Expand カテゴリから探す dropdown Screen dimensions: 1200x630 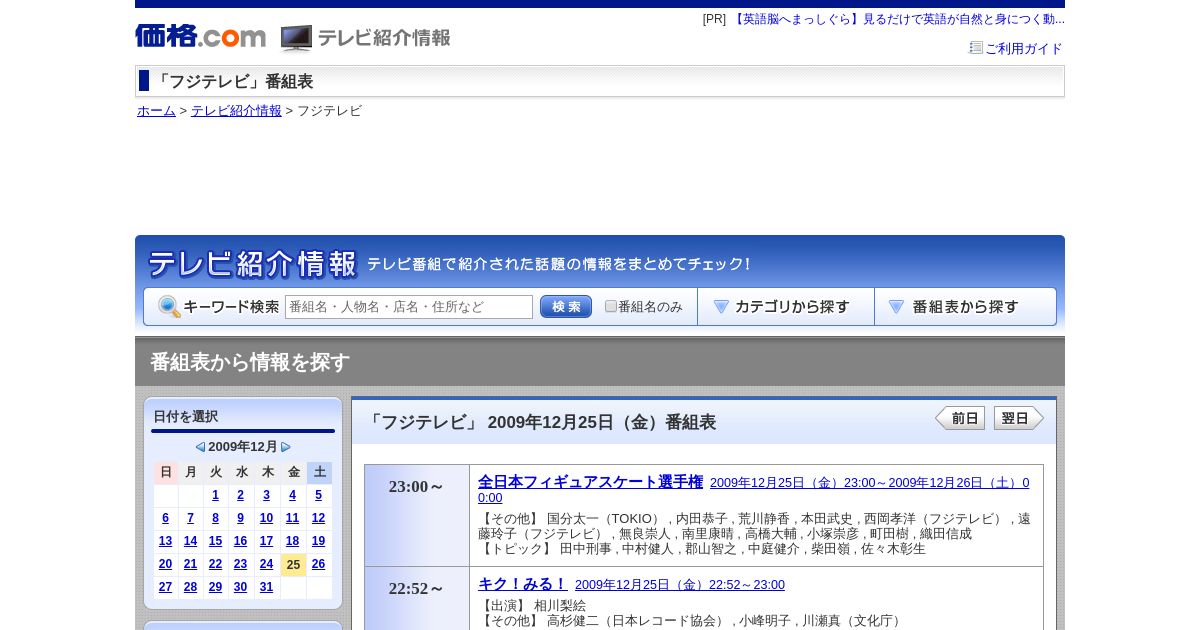(786, 307)
